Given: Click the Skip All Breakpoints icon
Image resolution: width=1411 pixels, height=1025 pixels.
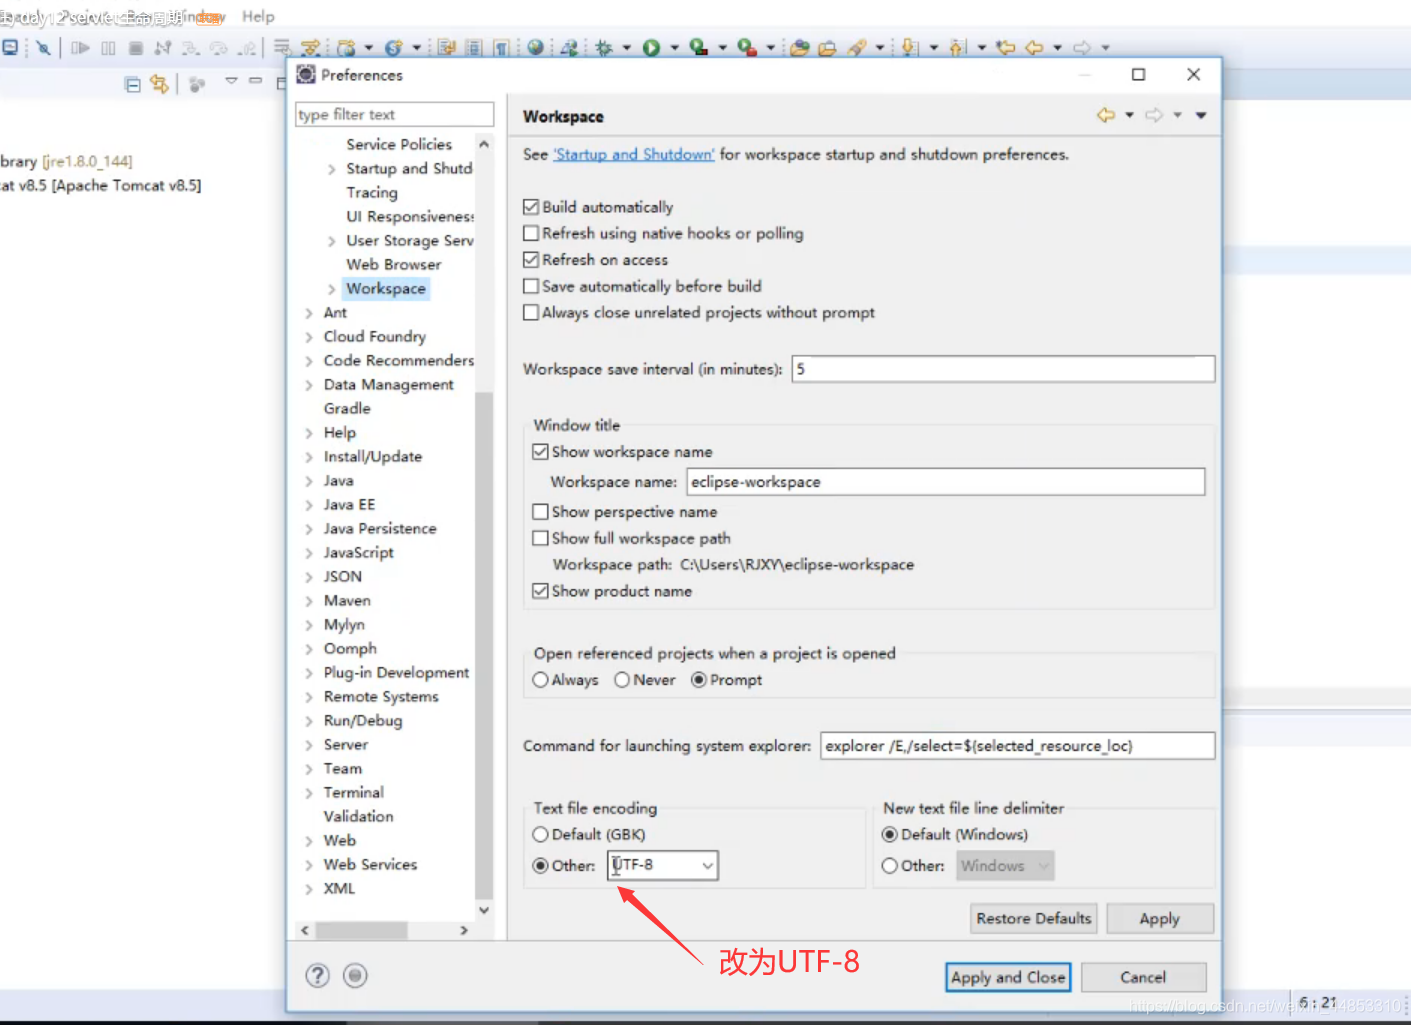Looking at the screenshot, I should 43,47.
